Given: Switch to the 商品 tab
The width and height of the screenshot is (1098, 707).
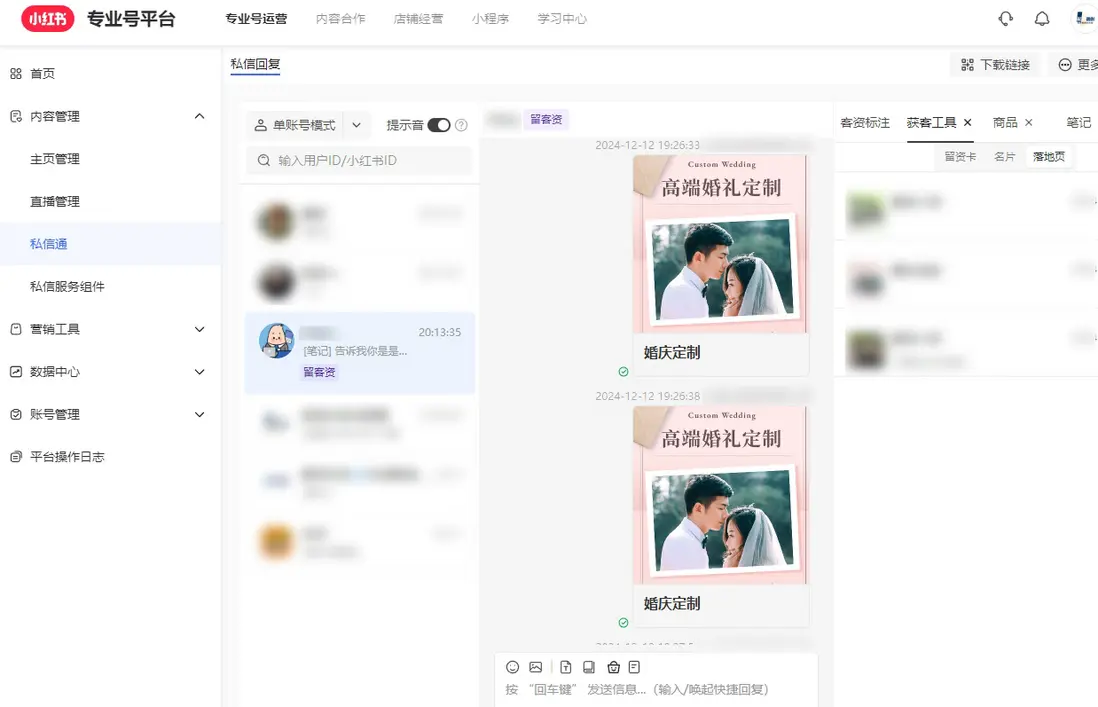Looking at the screenshot, I should pos(1005,122).
